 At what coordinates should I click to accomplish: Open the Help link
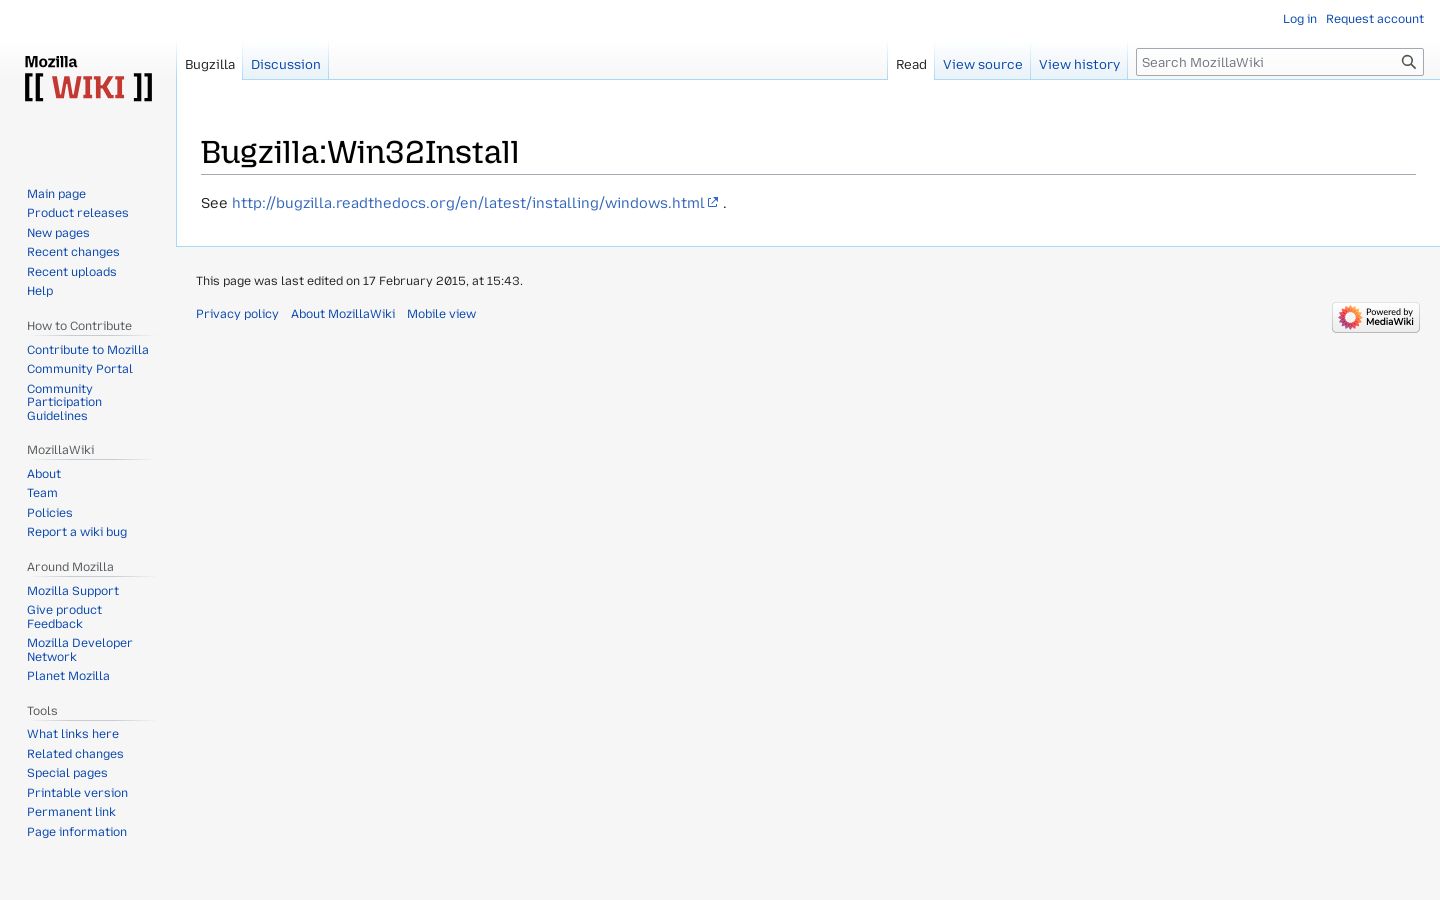click(40, 291)
